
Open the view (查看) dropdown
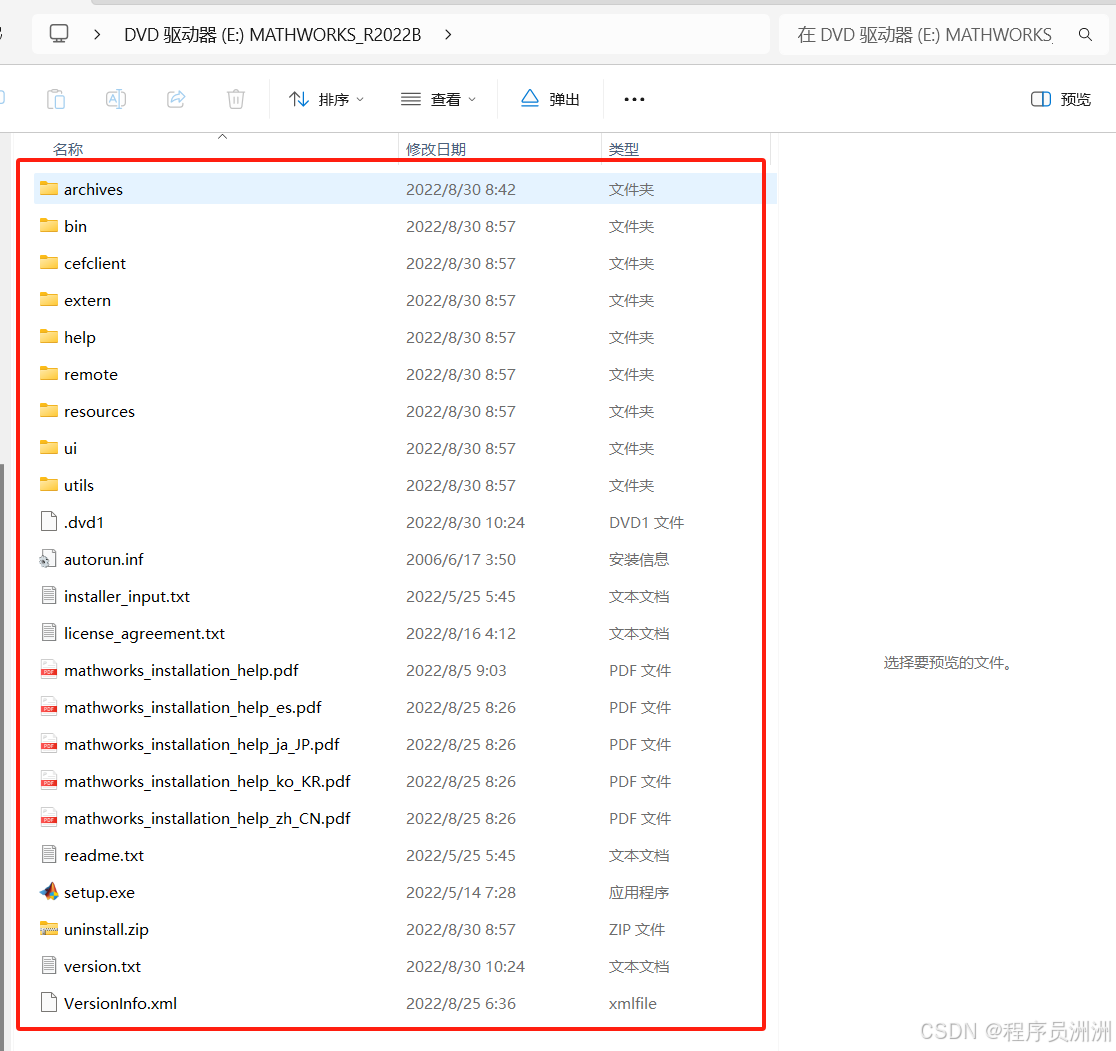pyautogui.click(x=438, y=100)
